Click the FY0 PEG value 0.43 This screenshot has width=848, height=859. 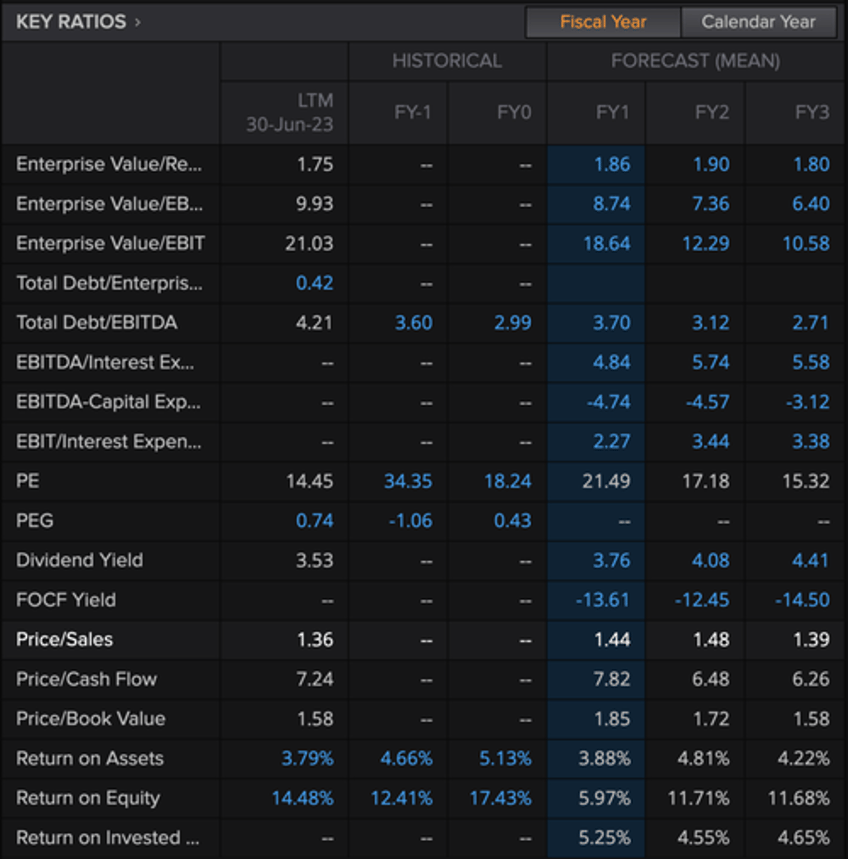(x=513, y=520)
